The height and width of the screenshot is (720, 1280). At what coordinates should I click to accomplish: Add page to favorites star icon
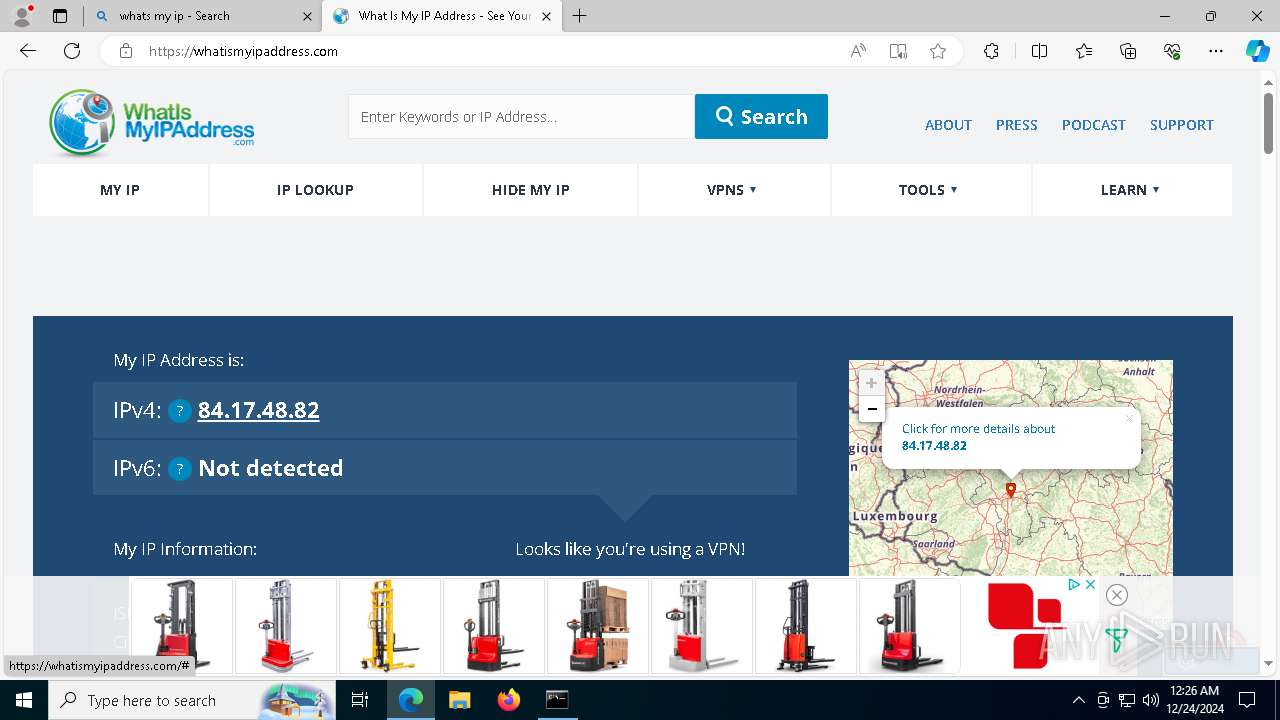click(938, 51)
